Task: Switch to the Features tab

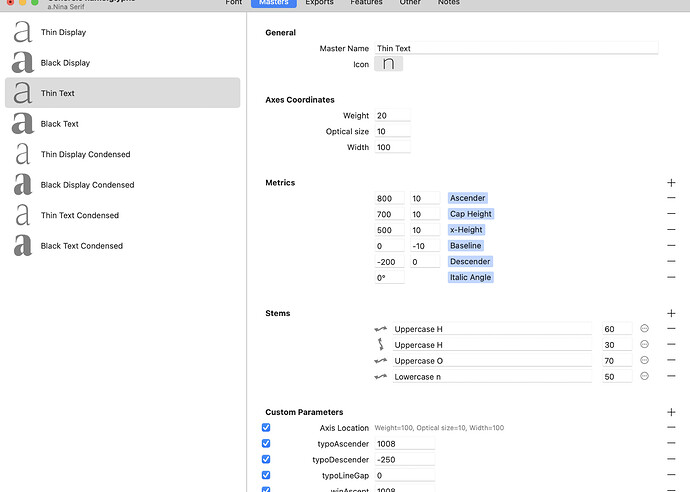Action: 367,3
